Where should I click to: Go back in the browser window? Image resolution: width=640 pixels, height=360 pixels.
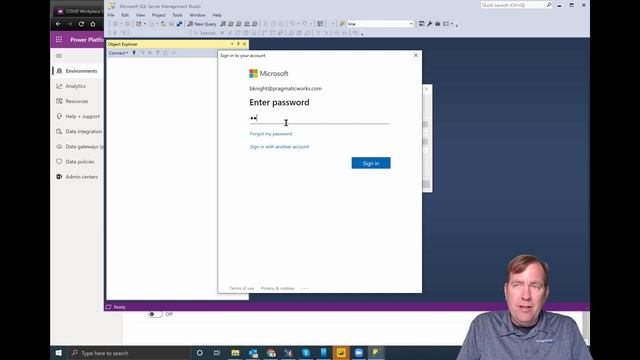(58, 24)
